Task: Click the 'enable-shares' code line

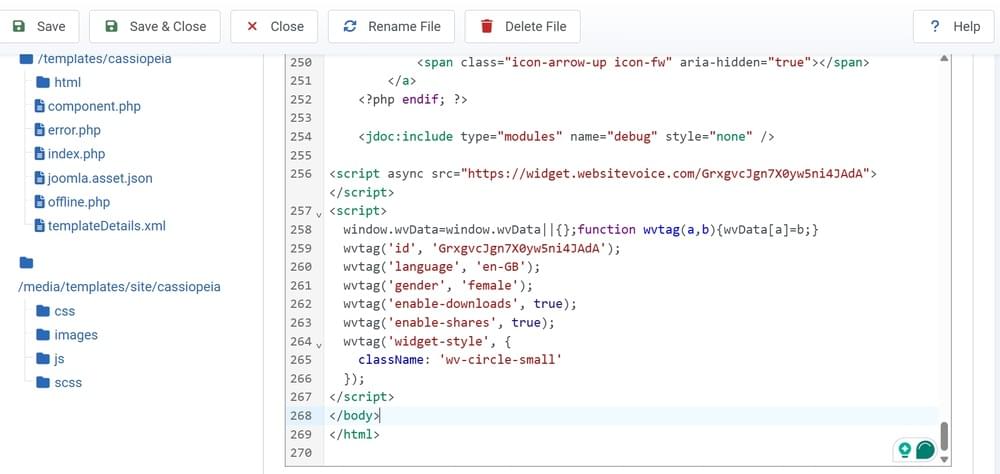Action: click(449, 322)
